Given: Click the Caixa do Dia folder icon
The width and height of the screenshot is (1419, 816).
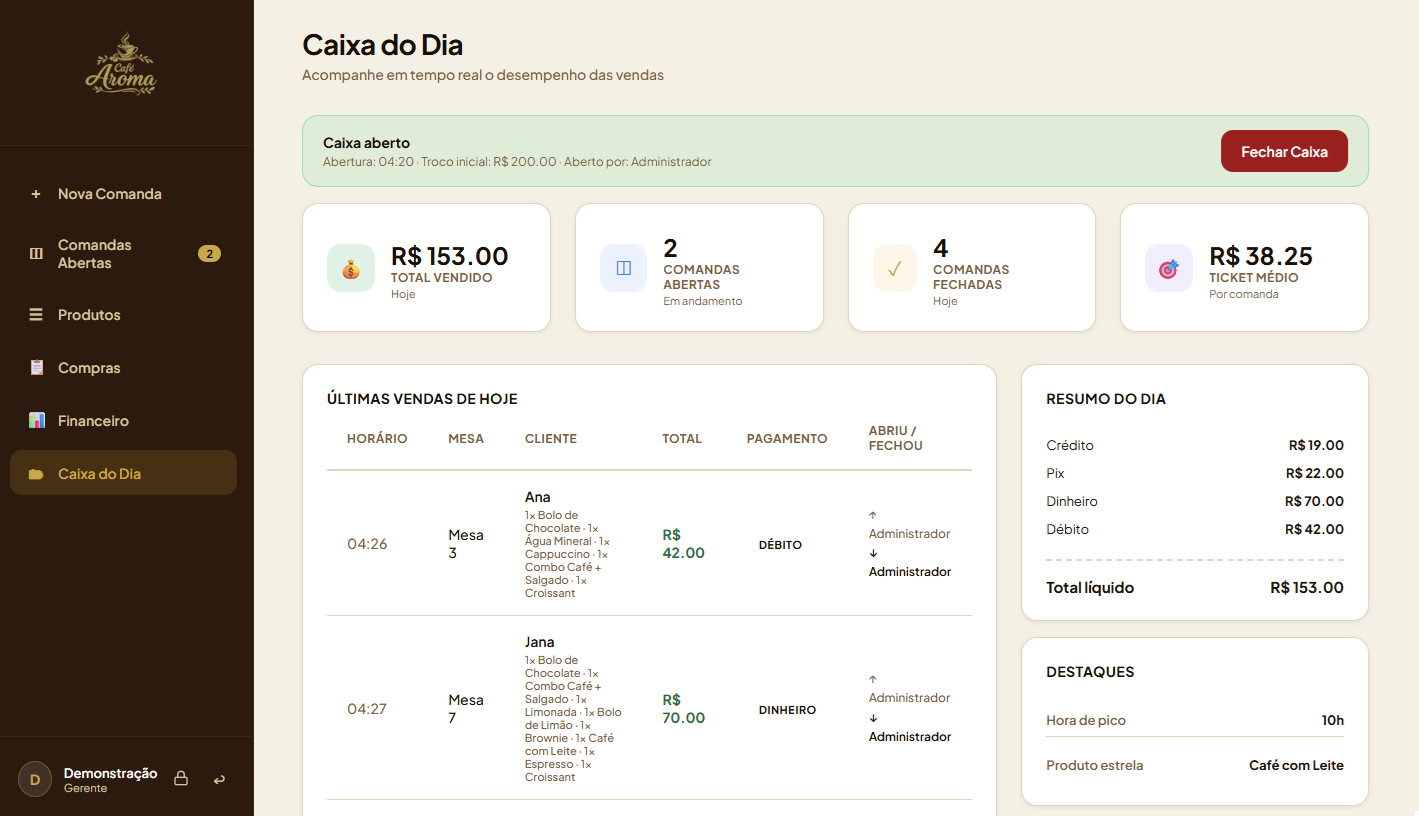Looking at the screenshot, I should 36,474.
